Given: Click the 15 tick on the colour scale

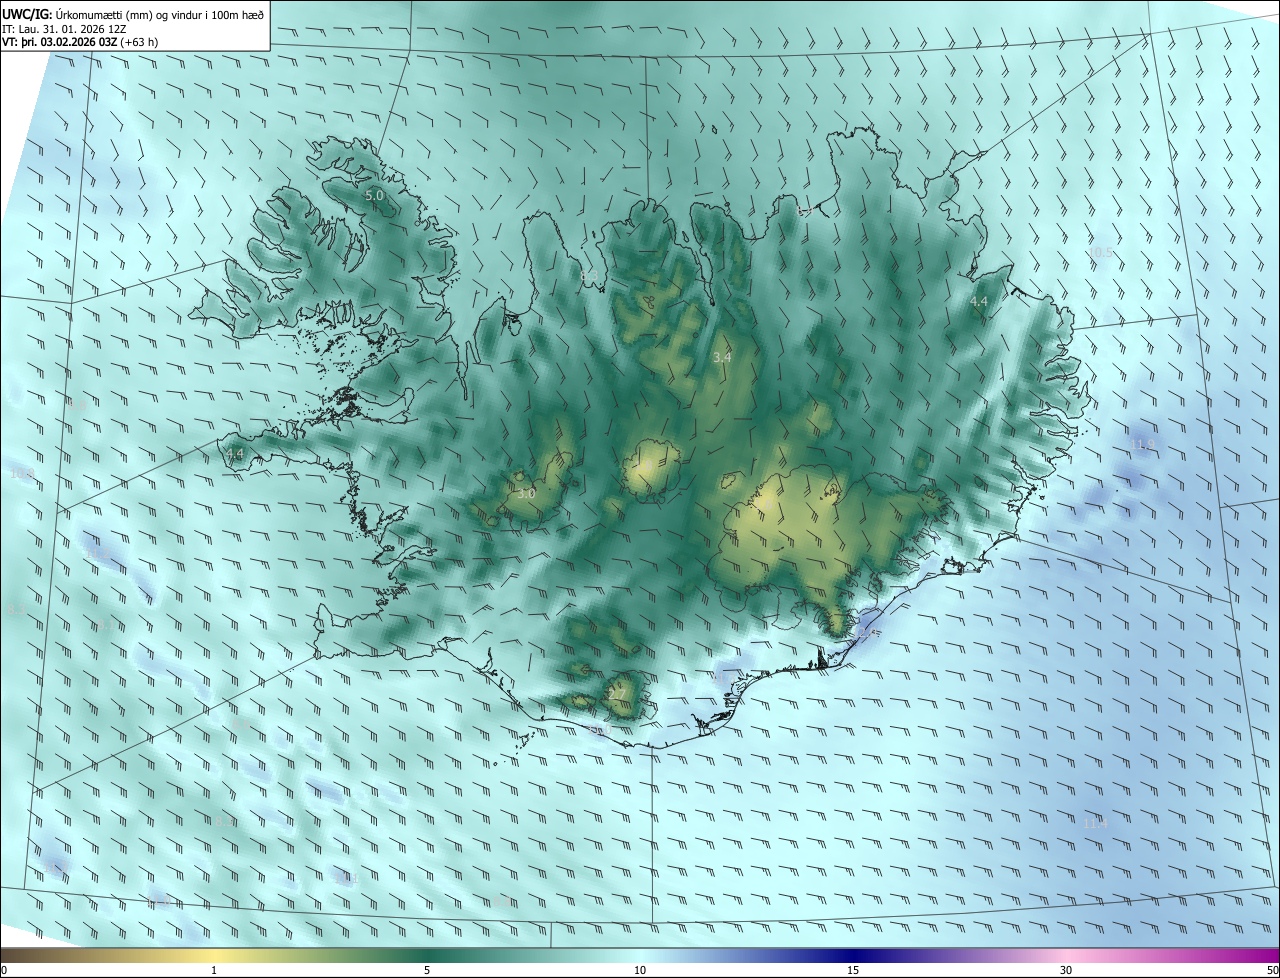Looking at the screenshot, I should pos(853,970).
